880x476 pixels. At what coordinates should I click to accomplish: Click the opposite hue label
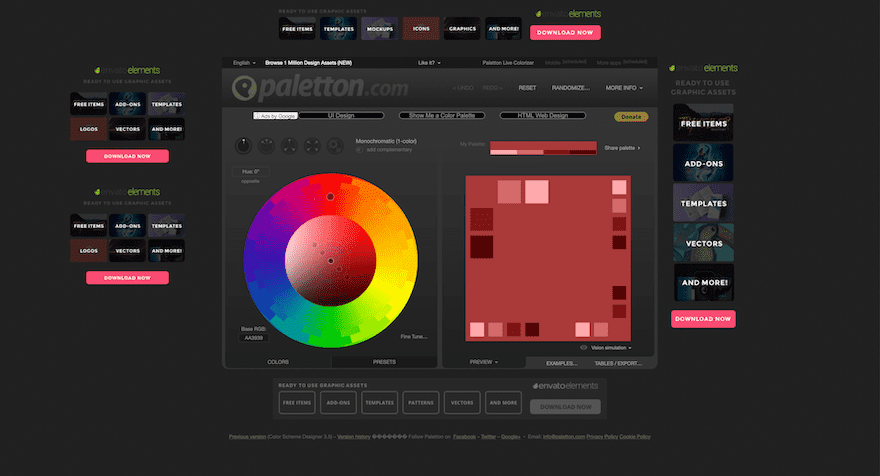pos(250,181)
